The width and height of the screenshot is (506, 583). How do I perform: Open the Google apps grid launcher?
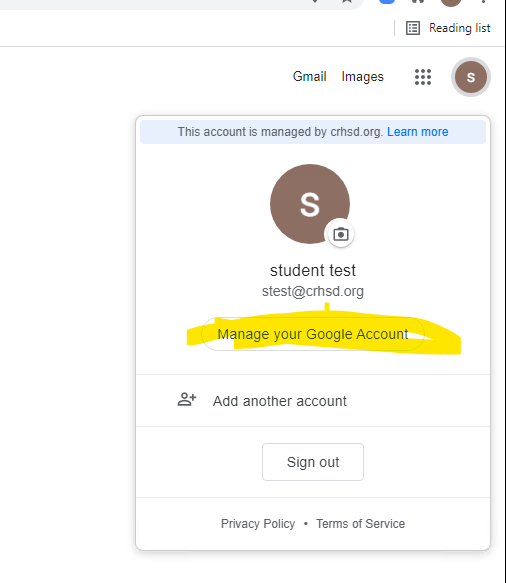point(423,77)
